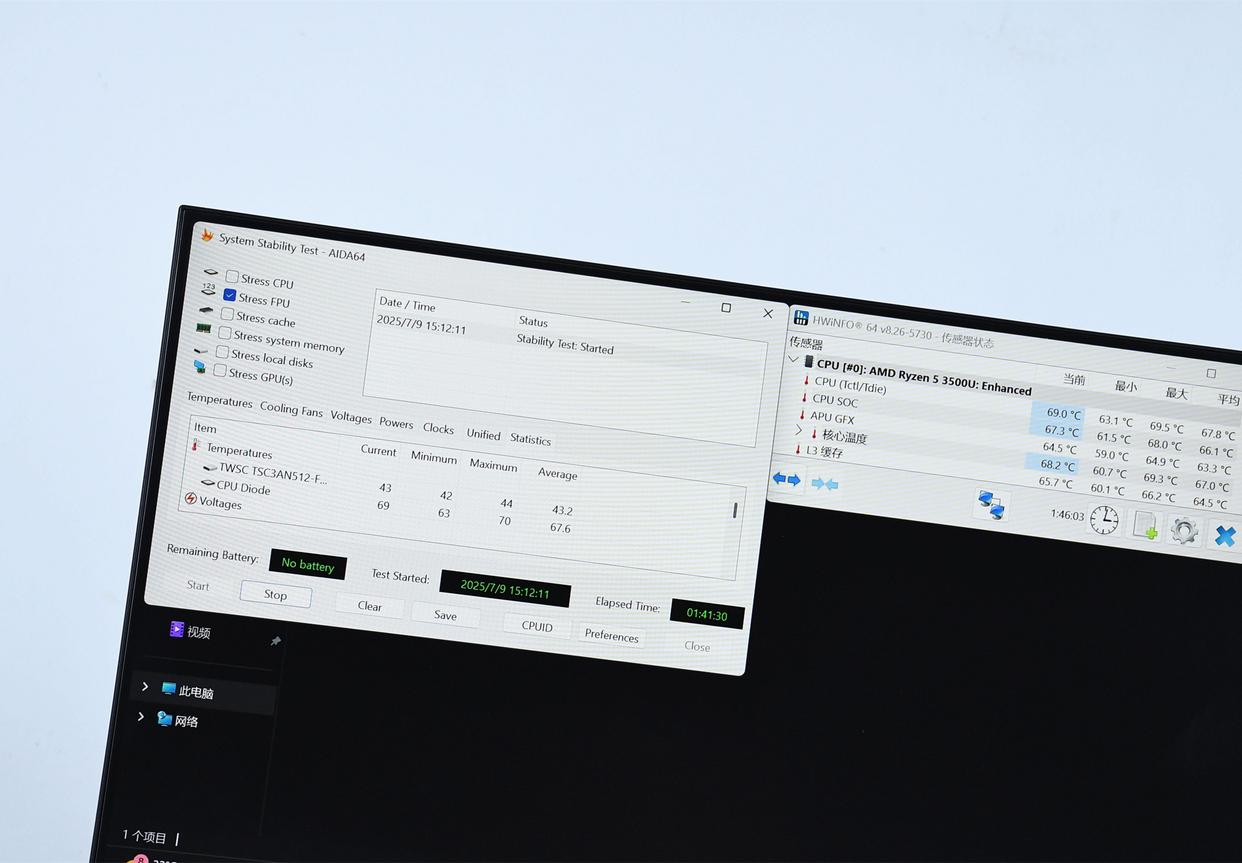This screenshot has height=863, width=1242.
Task: Click the pin icon next to 视频
Action: [276, 641]
